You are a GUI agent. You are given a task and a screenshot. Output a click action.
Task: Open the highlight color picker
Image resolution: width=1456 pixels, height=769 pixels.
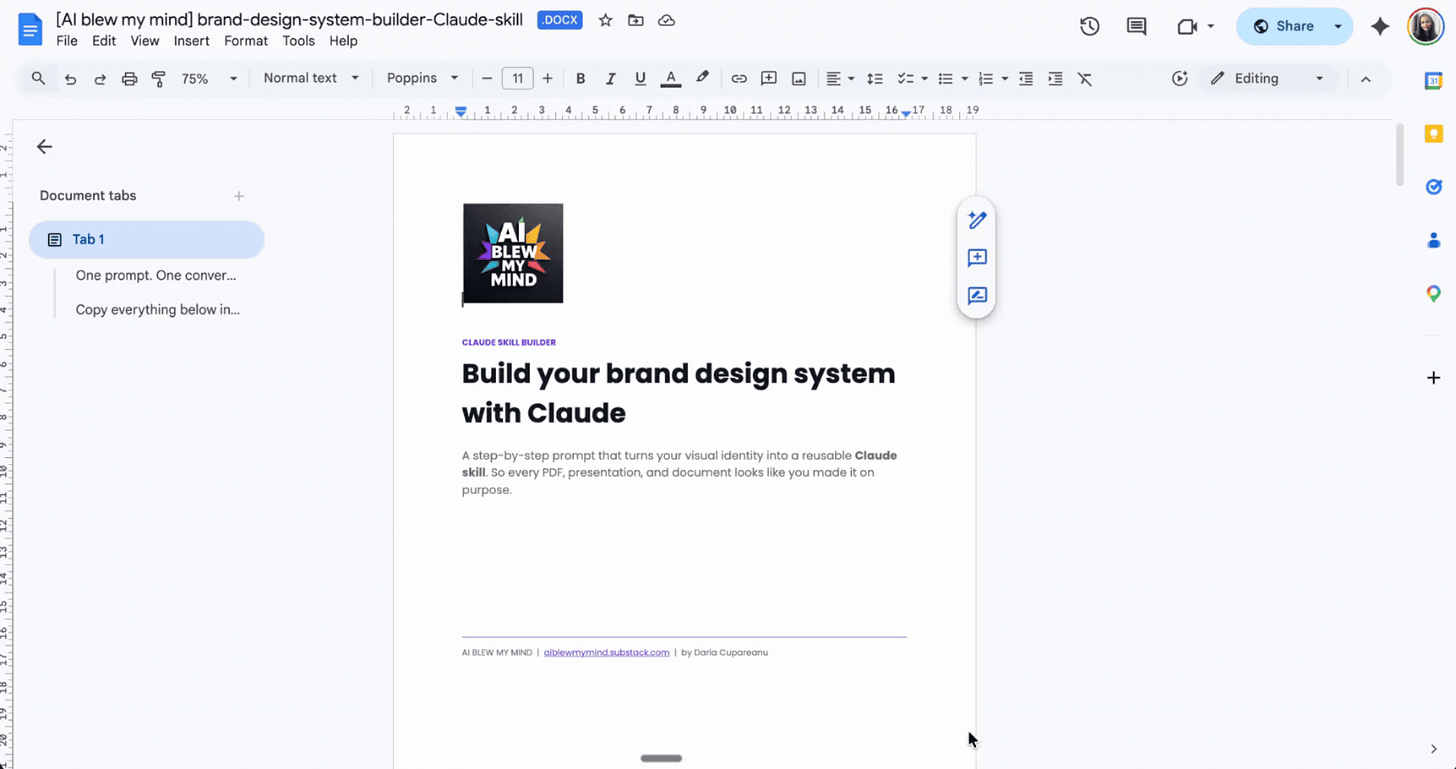[702, 78]
